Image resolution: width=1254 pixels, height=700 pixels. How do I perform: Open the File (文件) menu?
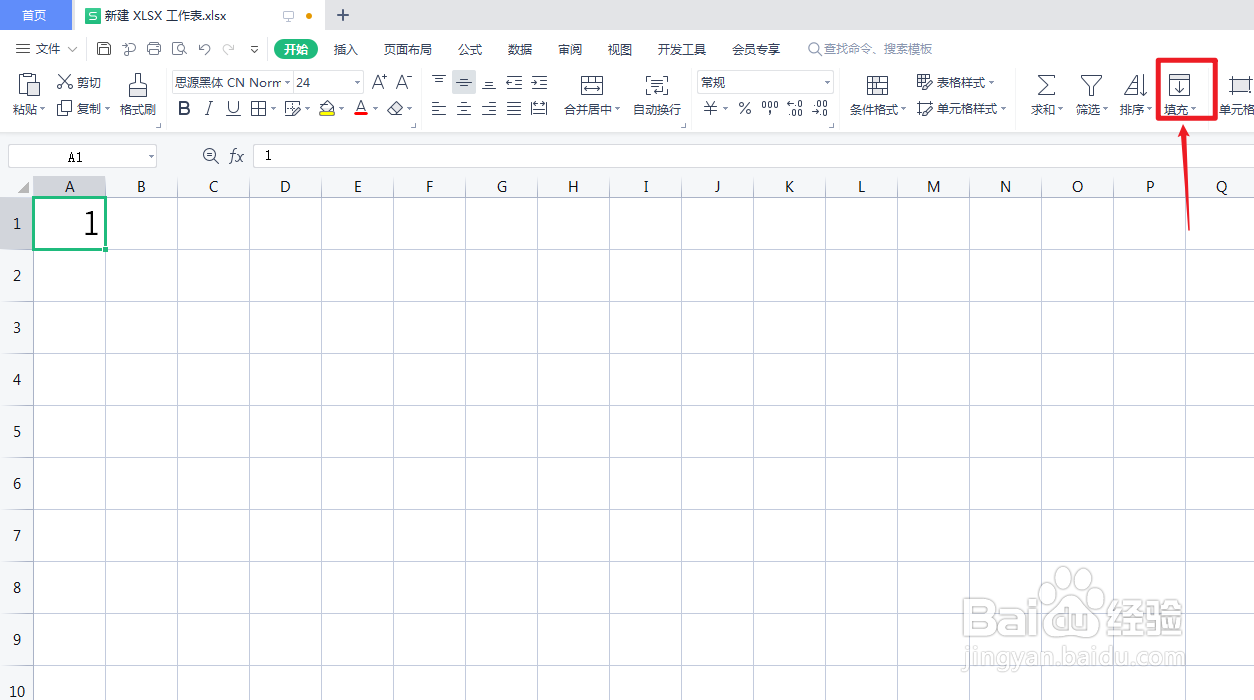tap(46, 48)
